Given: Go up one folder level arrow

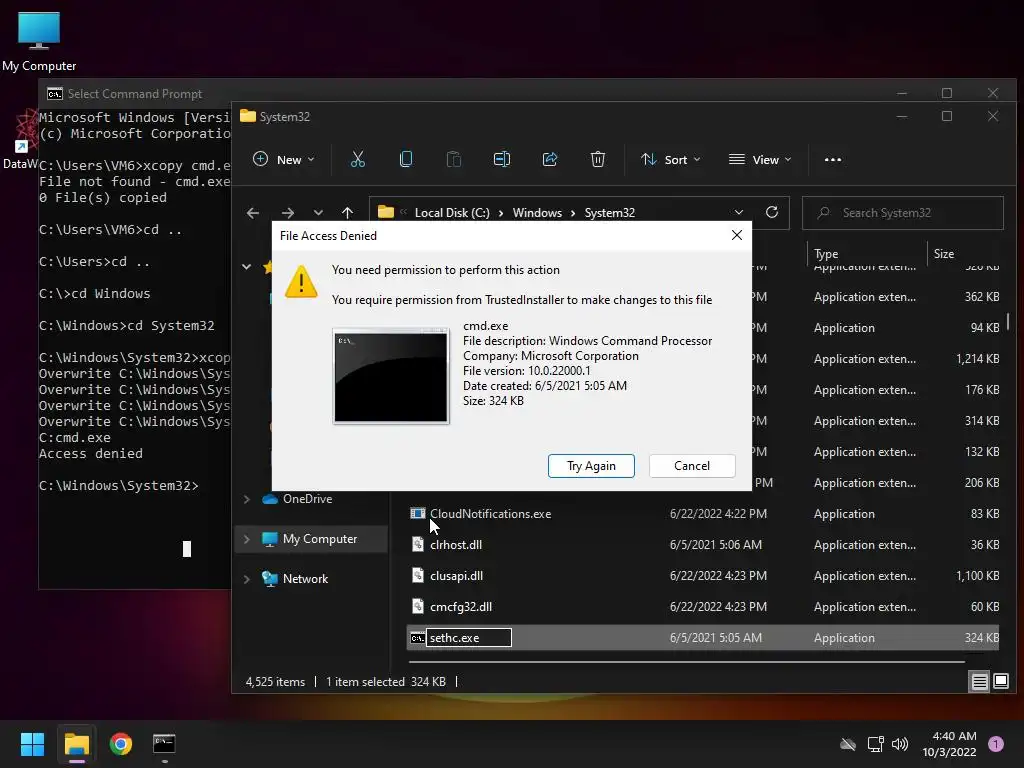Looking at the screenshot, I should click(347, 213).
